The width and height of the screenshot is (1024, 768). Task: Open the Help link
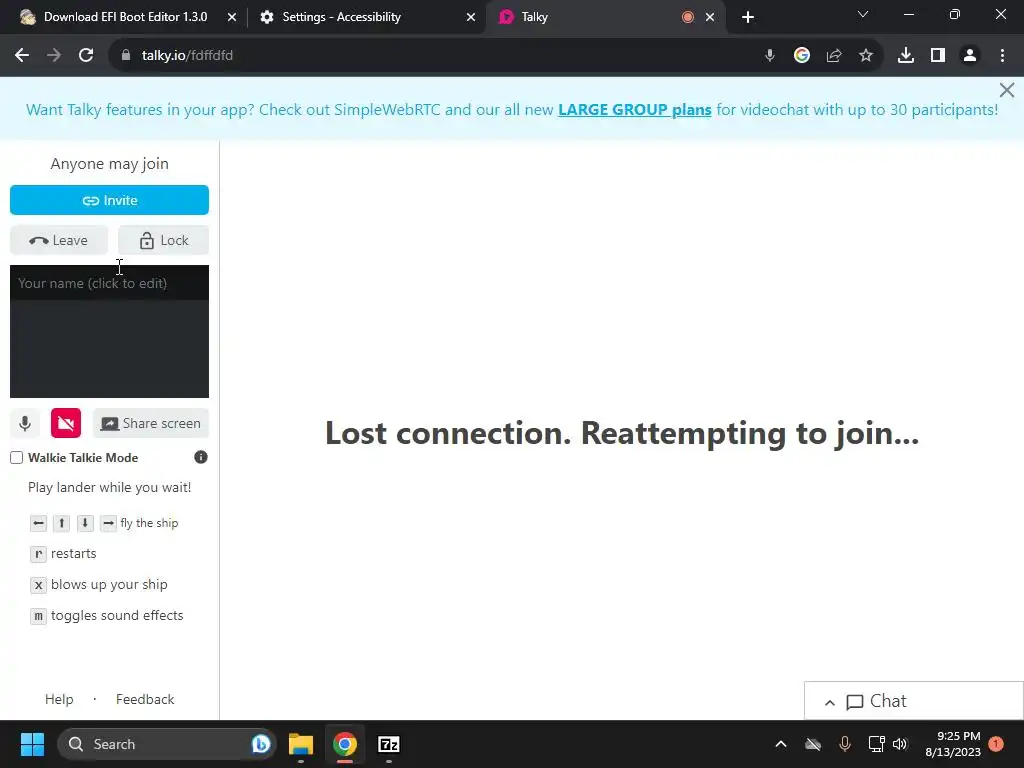click(x=59, y=699)
